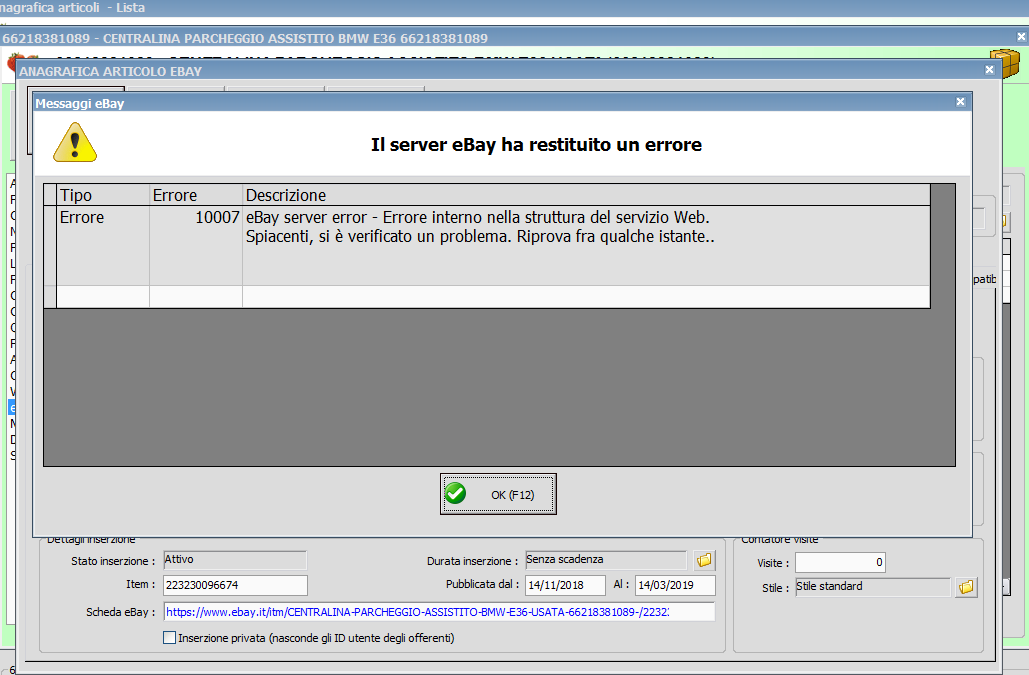
Task: Click the Pubblicata dal date field 14/11/2018
Action: 565,585
